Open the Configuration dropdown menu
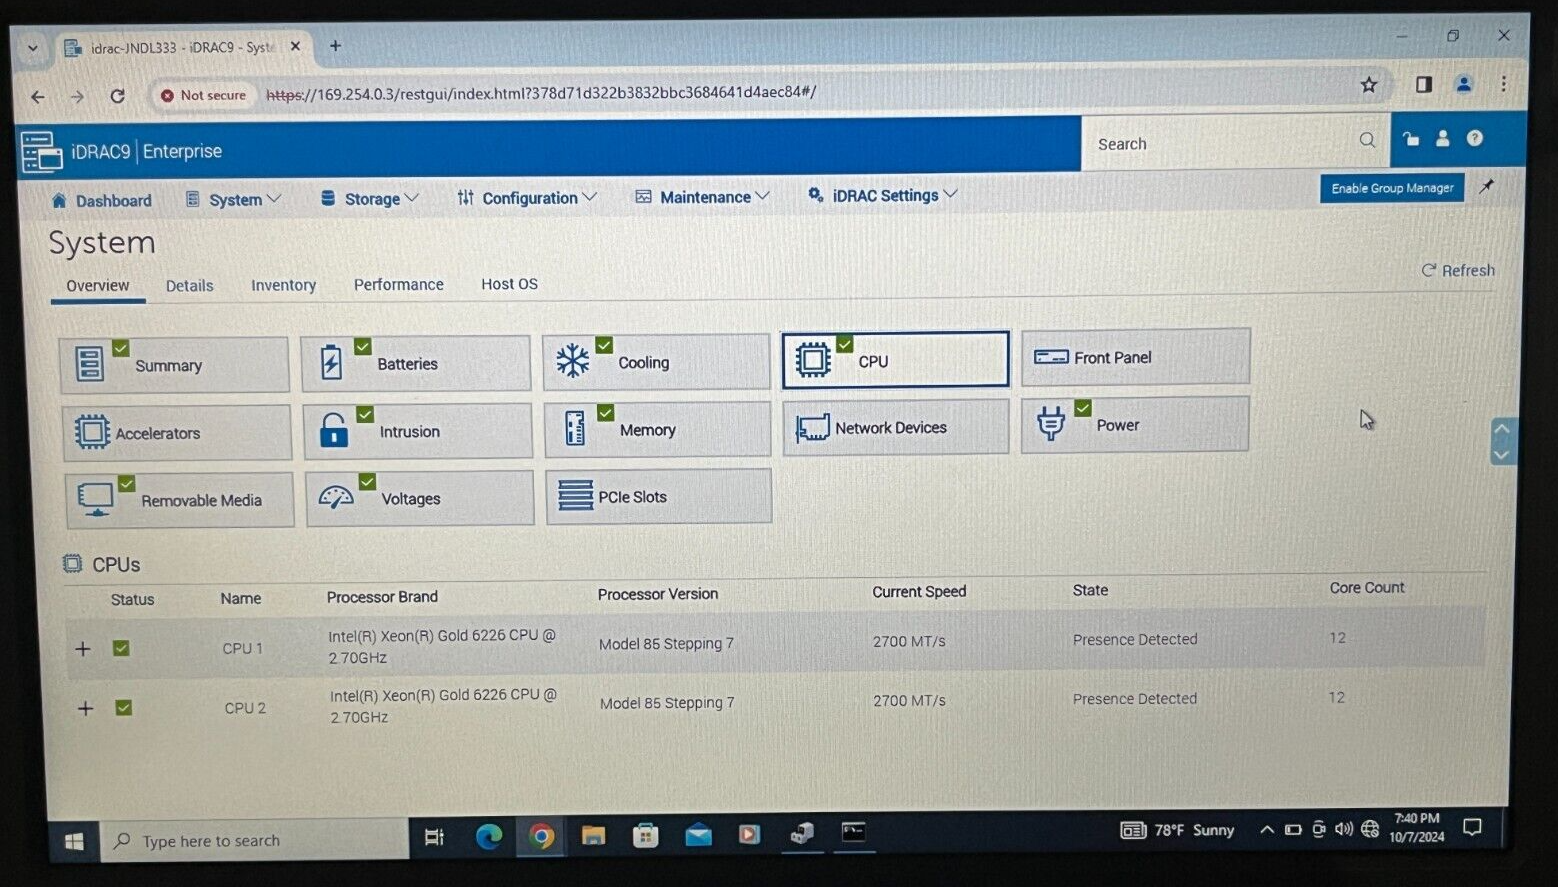 click(x=527, y=198)
